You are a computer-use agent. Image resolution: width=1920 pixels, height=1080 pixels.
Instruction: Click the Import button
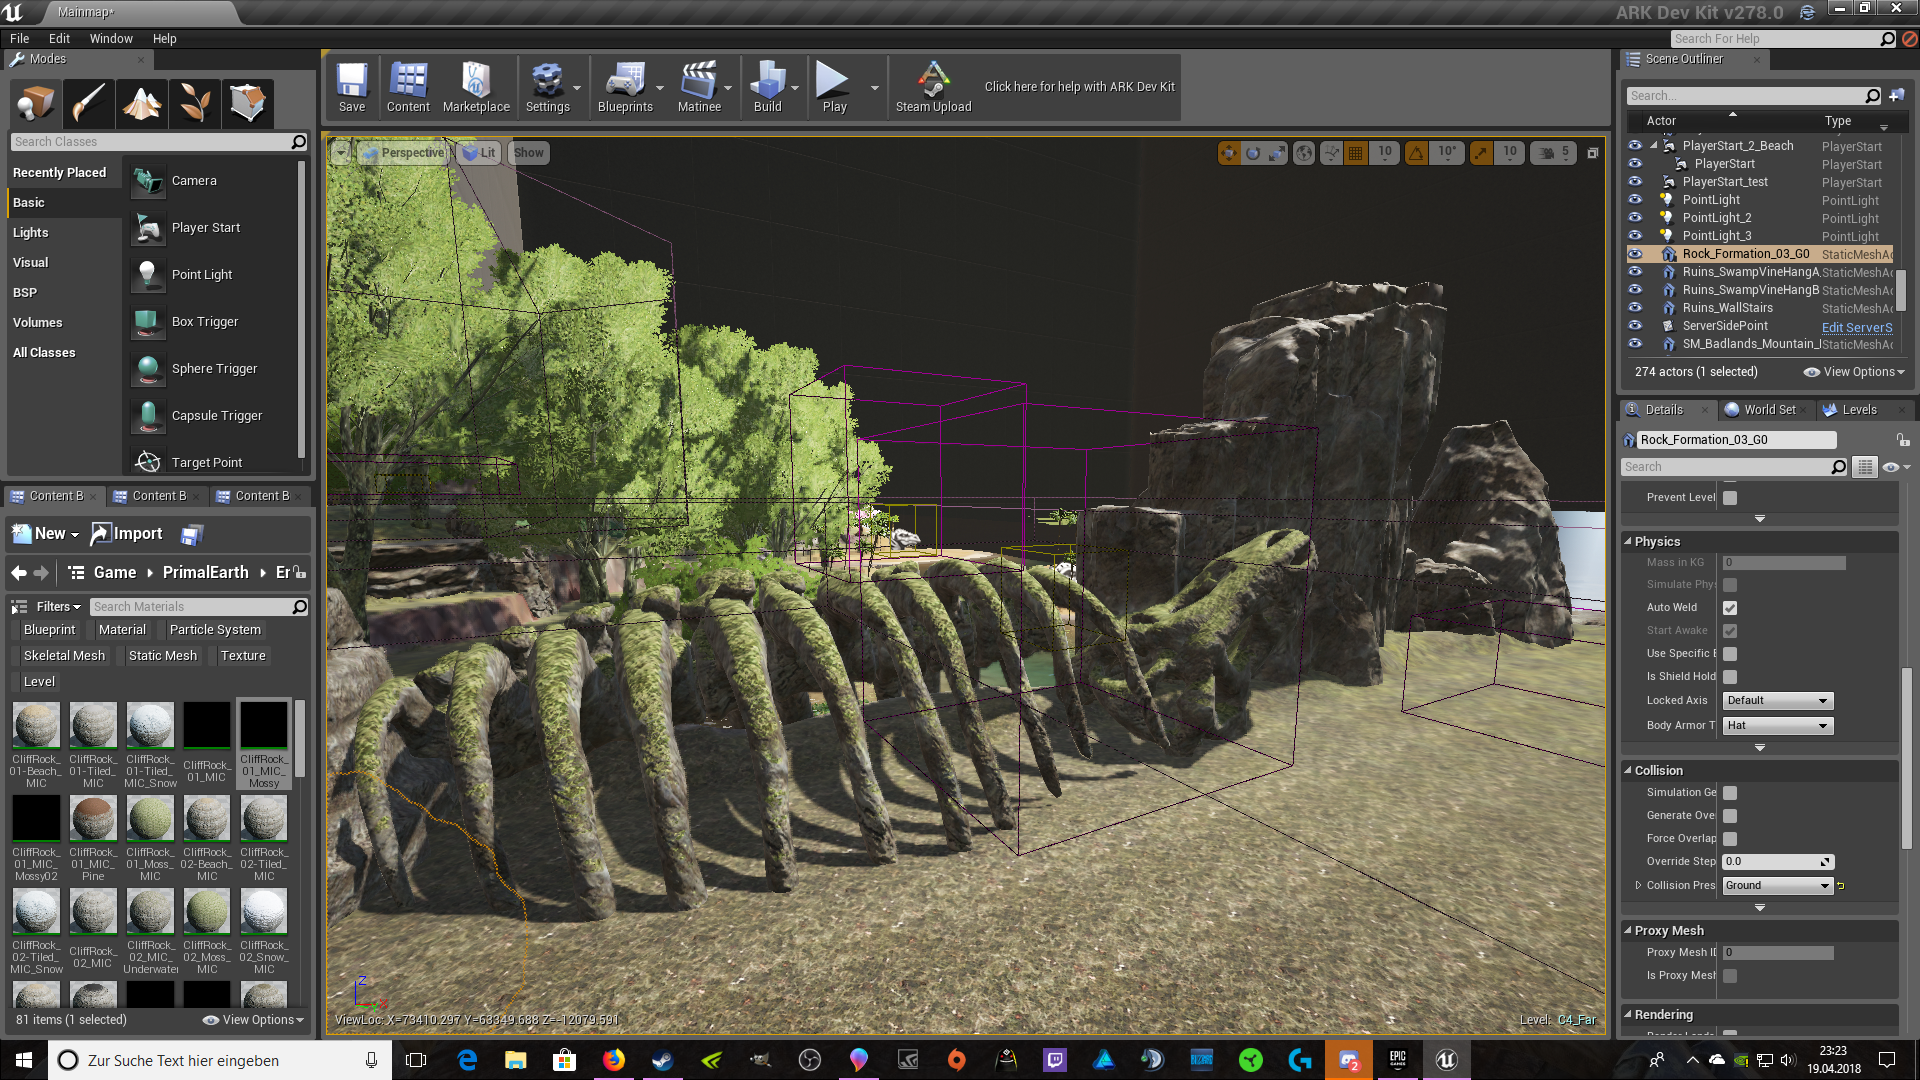pos(127,534)
